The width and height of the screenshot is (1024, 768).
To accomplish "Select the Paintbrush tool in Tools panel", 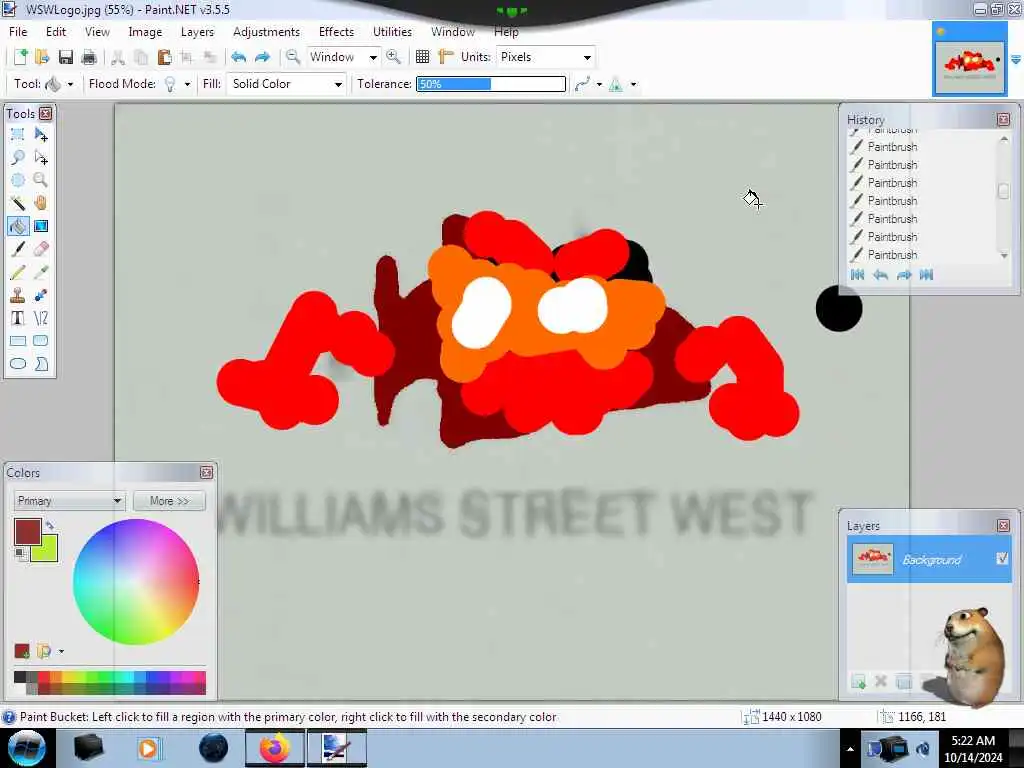I will 18,249.
